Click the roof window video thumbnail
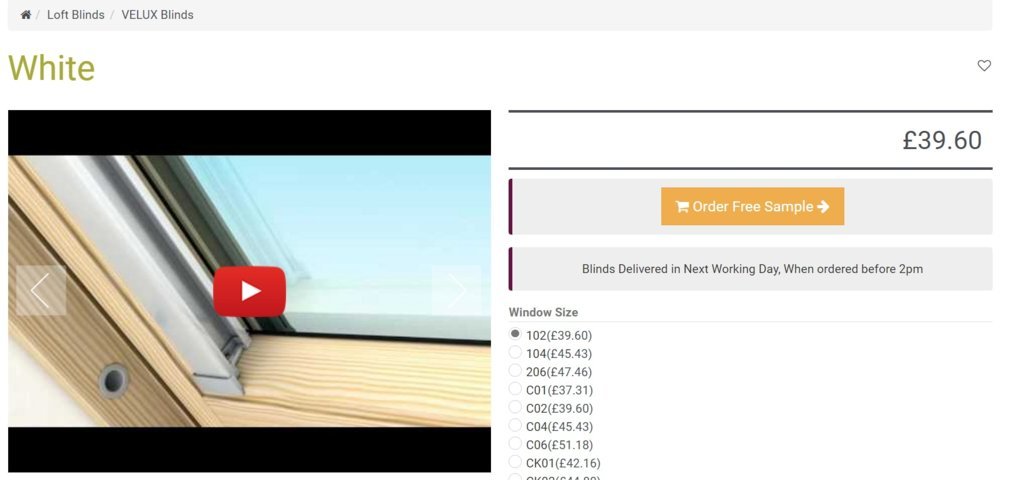 tap(250, 291)
